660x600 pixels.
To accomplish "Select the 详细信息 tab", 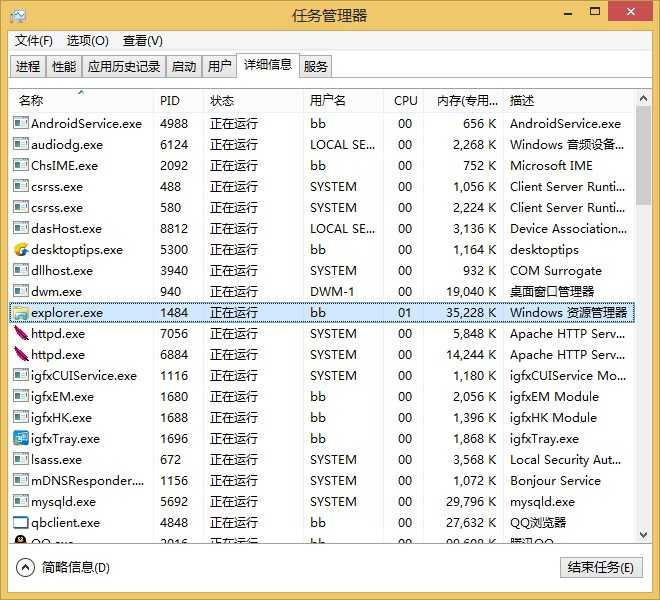I will pyautogui.click(x=268, y=65).
